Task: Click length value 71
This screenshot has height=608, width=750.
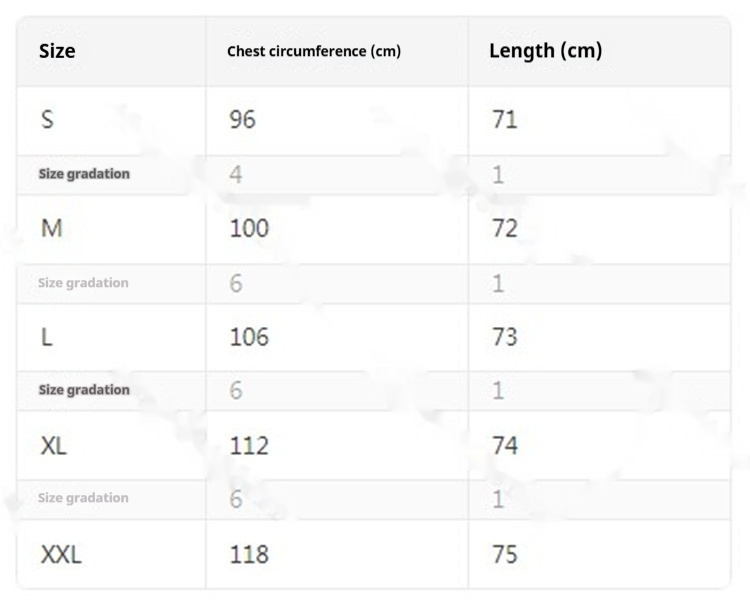Action: pyautogui.click(x=505, y=119)
